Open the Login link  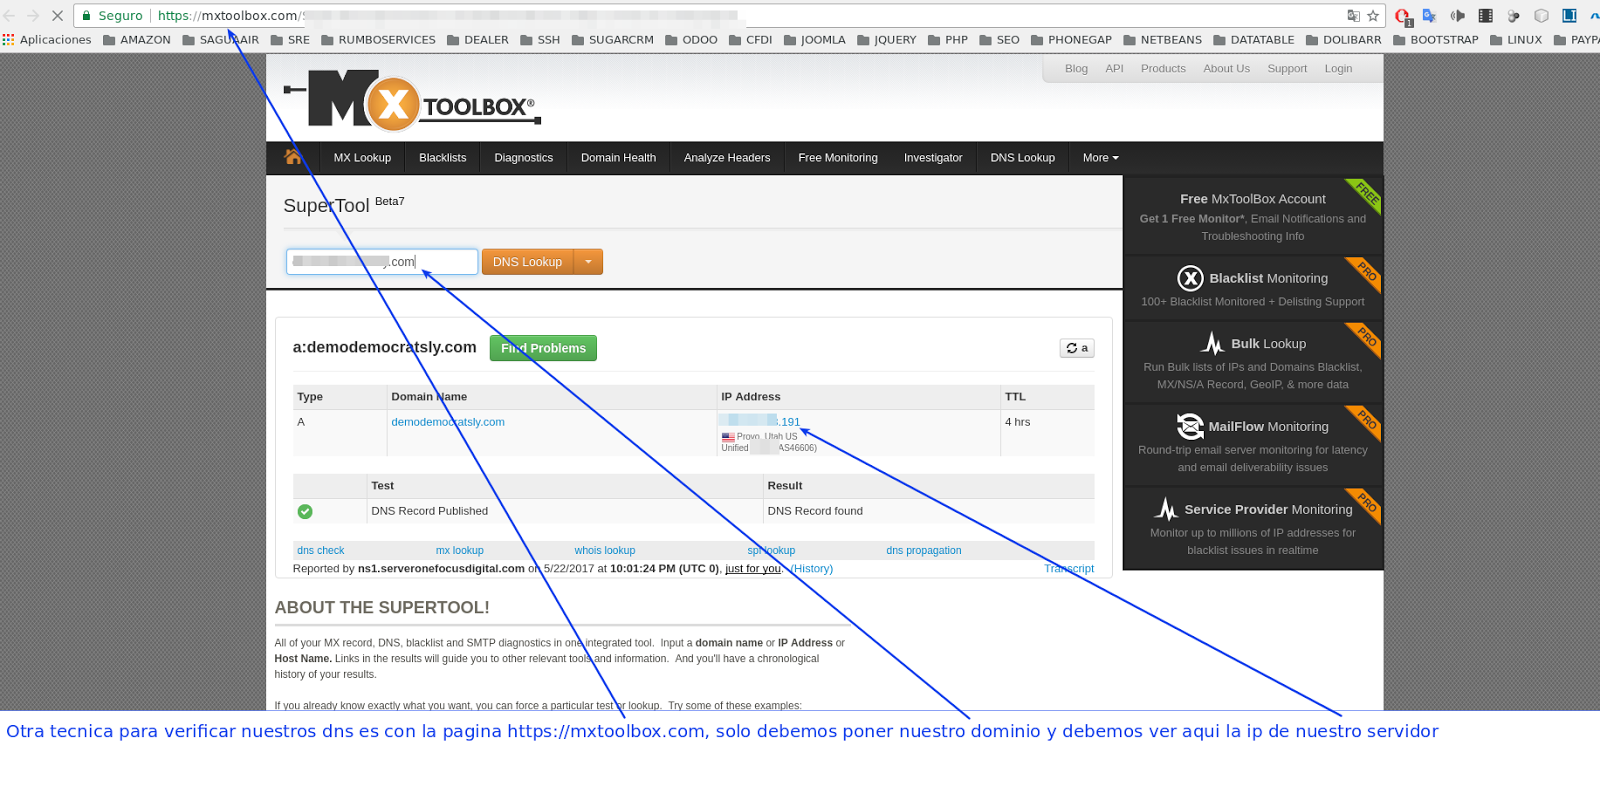[x=1338, y=69]
